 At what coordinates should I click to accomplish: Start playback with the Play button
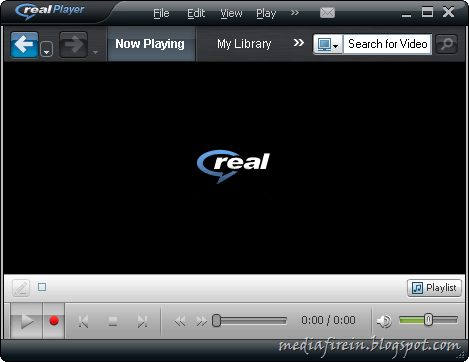27,321
